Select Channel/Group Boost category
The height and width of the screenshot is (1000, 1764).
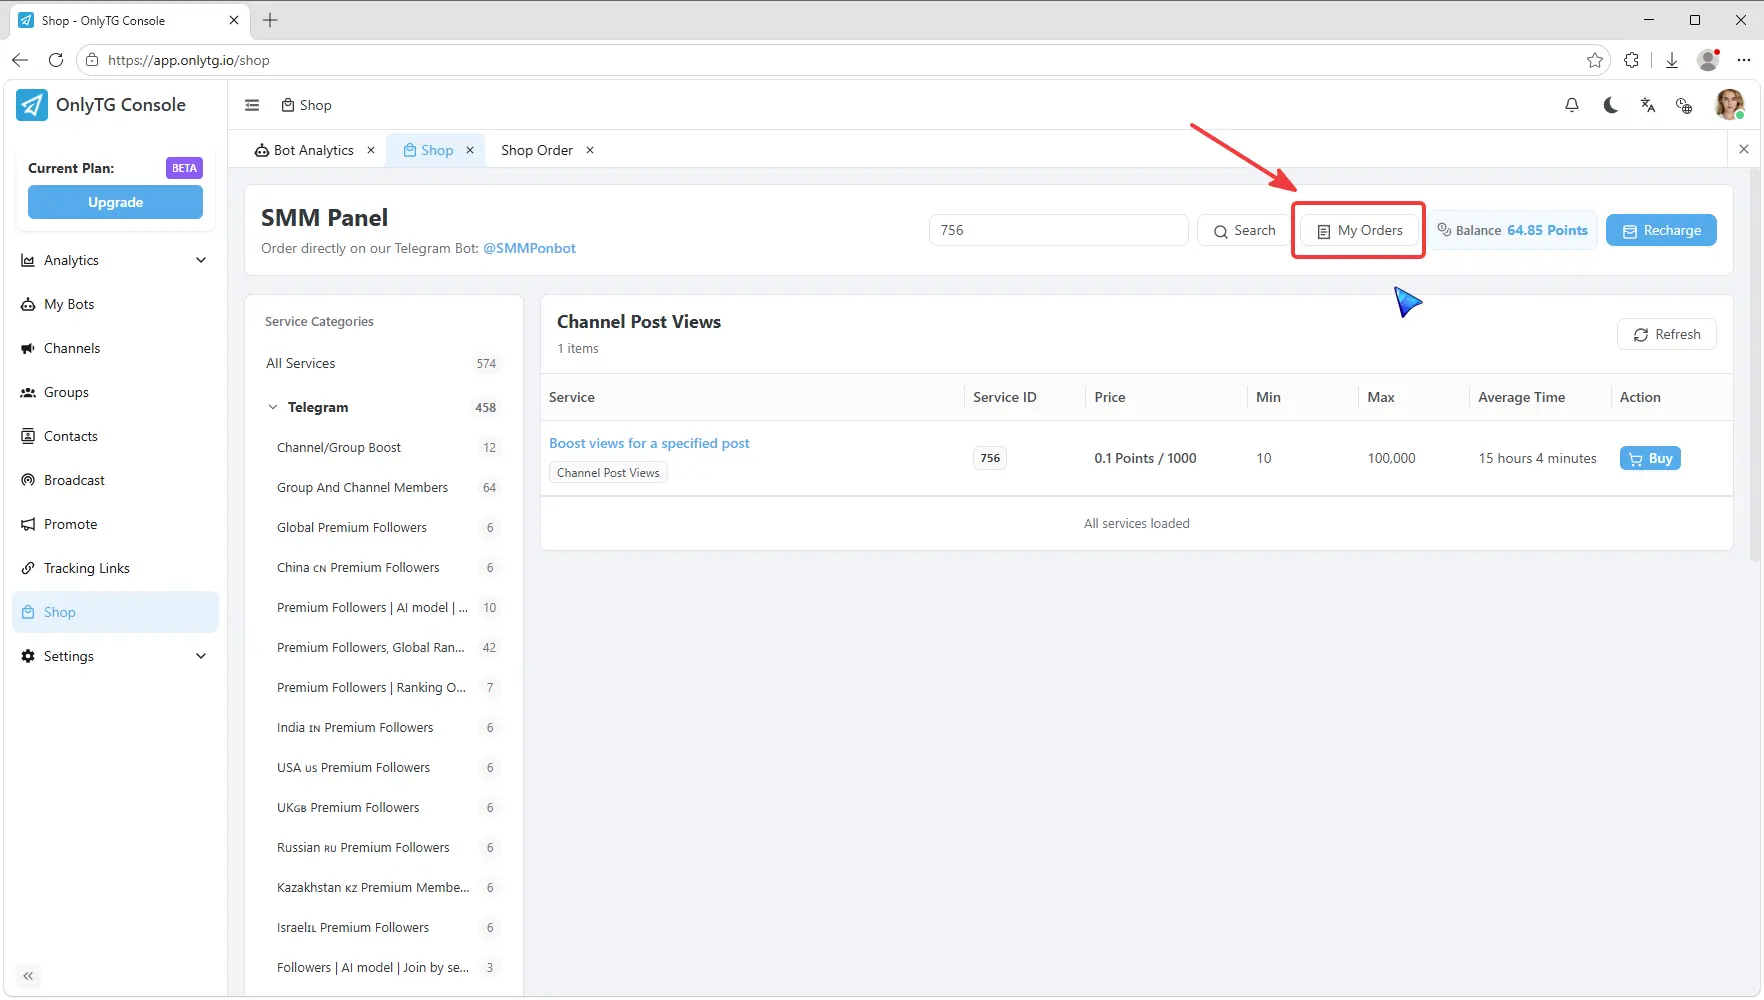[x=382, y=447]
